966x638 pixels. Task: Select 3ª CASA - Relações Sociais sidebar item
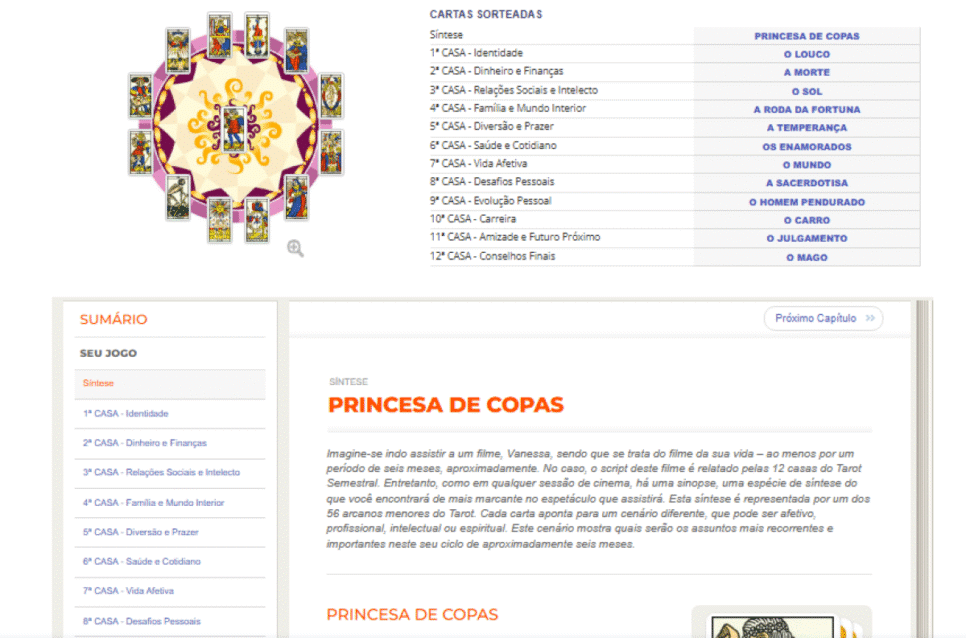160,472
